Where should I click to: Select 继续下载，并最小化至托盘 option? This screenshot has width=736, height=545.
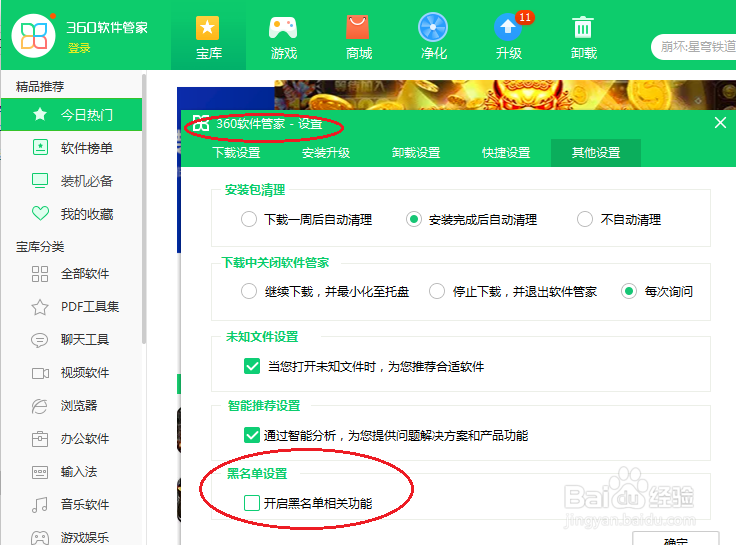click(x=249, y=291)
